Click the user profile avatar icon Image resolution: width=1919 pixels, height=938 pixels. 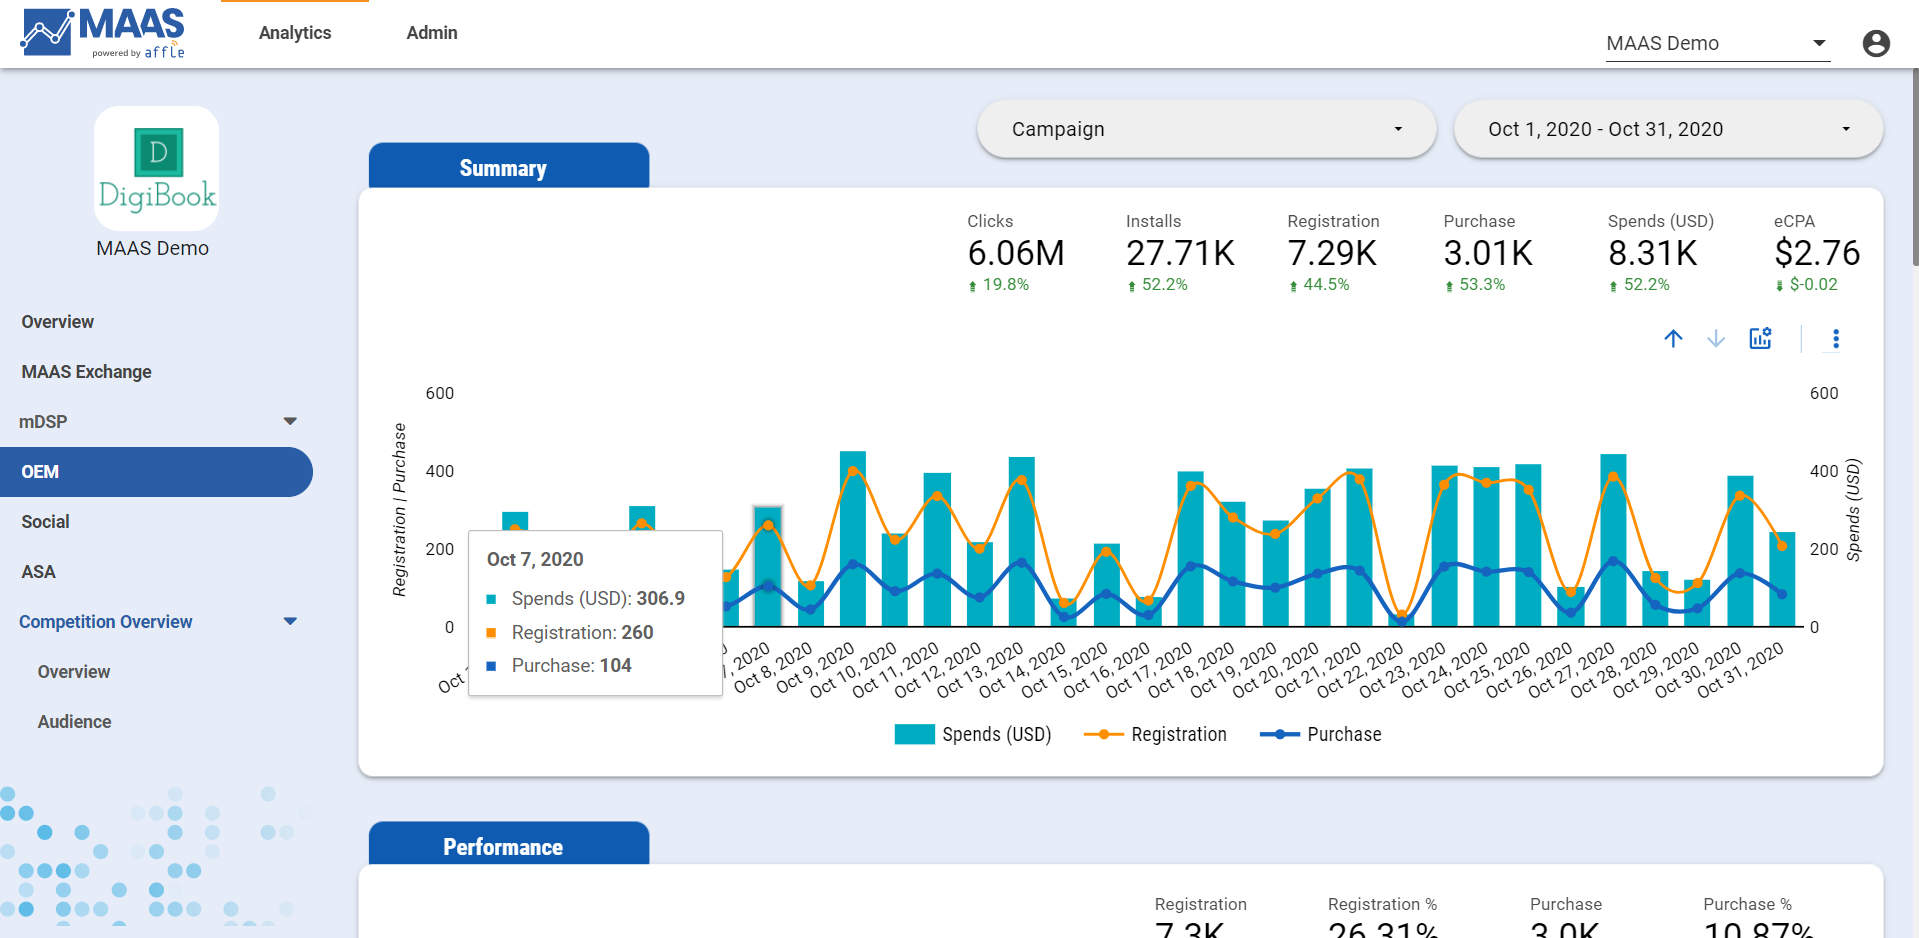1876,43
